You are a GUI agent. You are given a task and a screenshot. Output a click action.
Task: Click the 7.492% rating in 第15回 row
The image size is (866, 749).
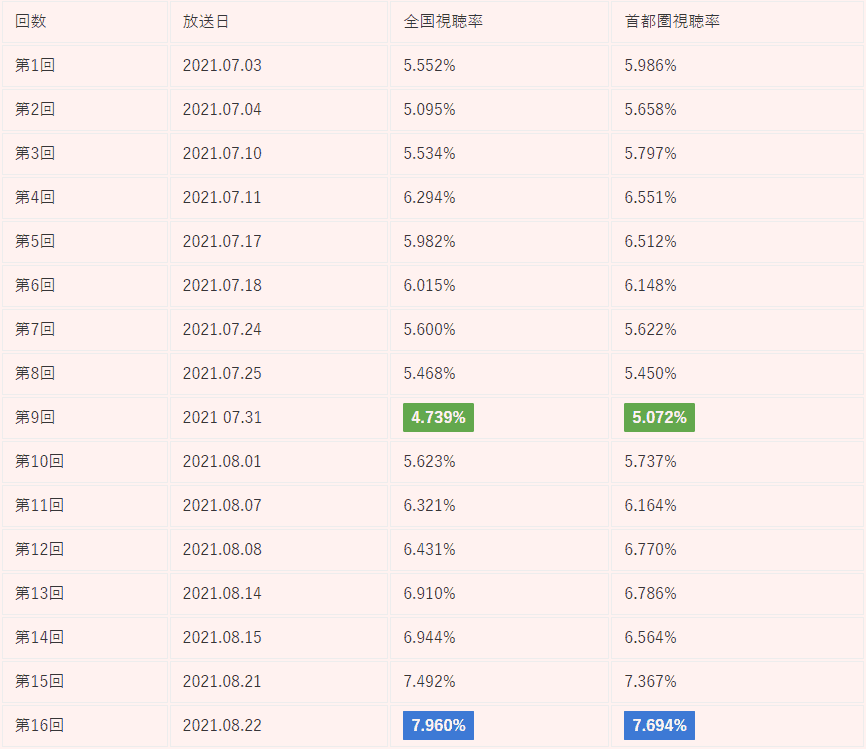pos(430,681)
